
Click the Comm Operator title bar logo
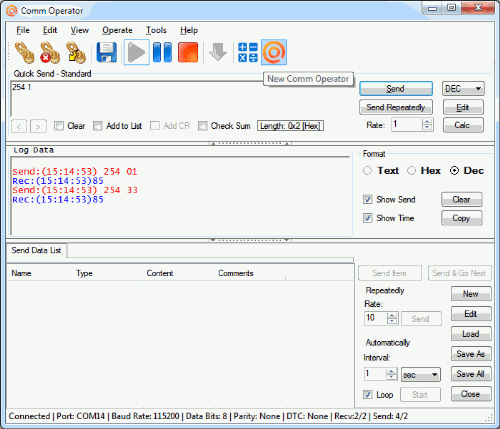[11, 11]
